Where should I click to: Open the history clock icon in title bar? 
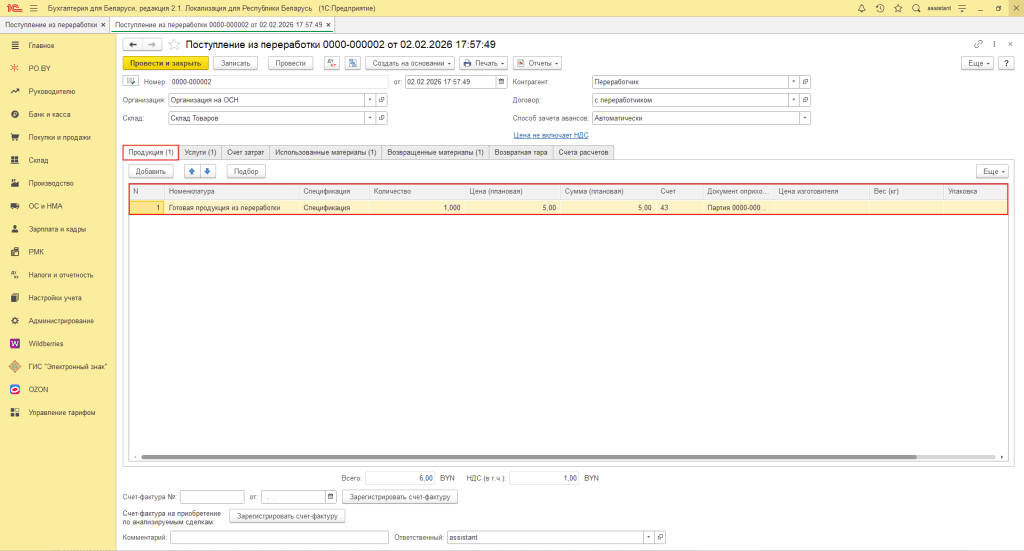click(880, 8)
